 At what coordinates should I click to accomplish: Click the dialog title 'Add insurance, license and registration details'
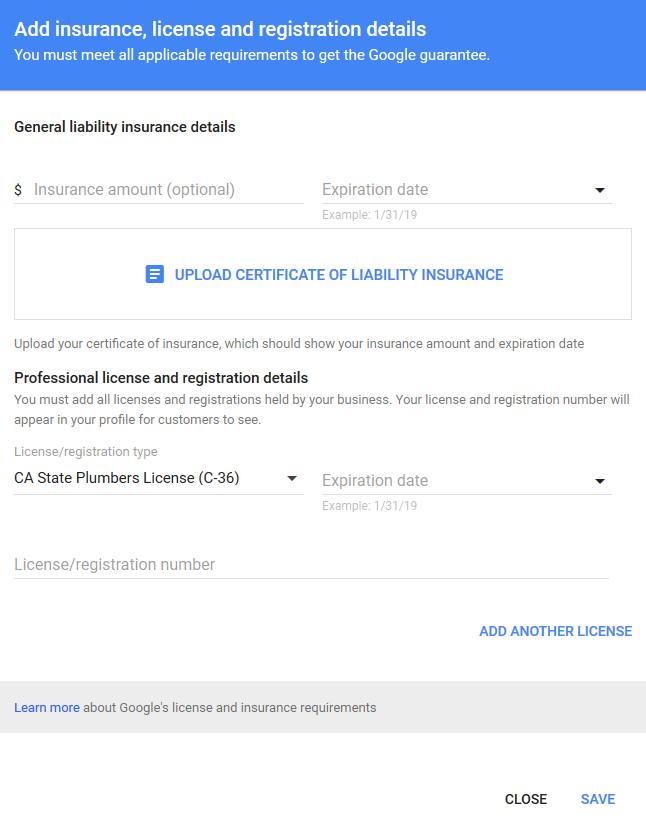coord(220,30)
